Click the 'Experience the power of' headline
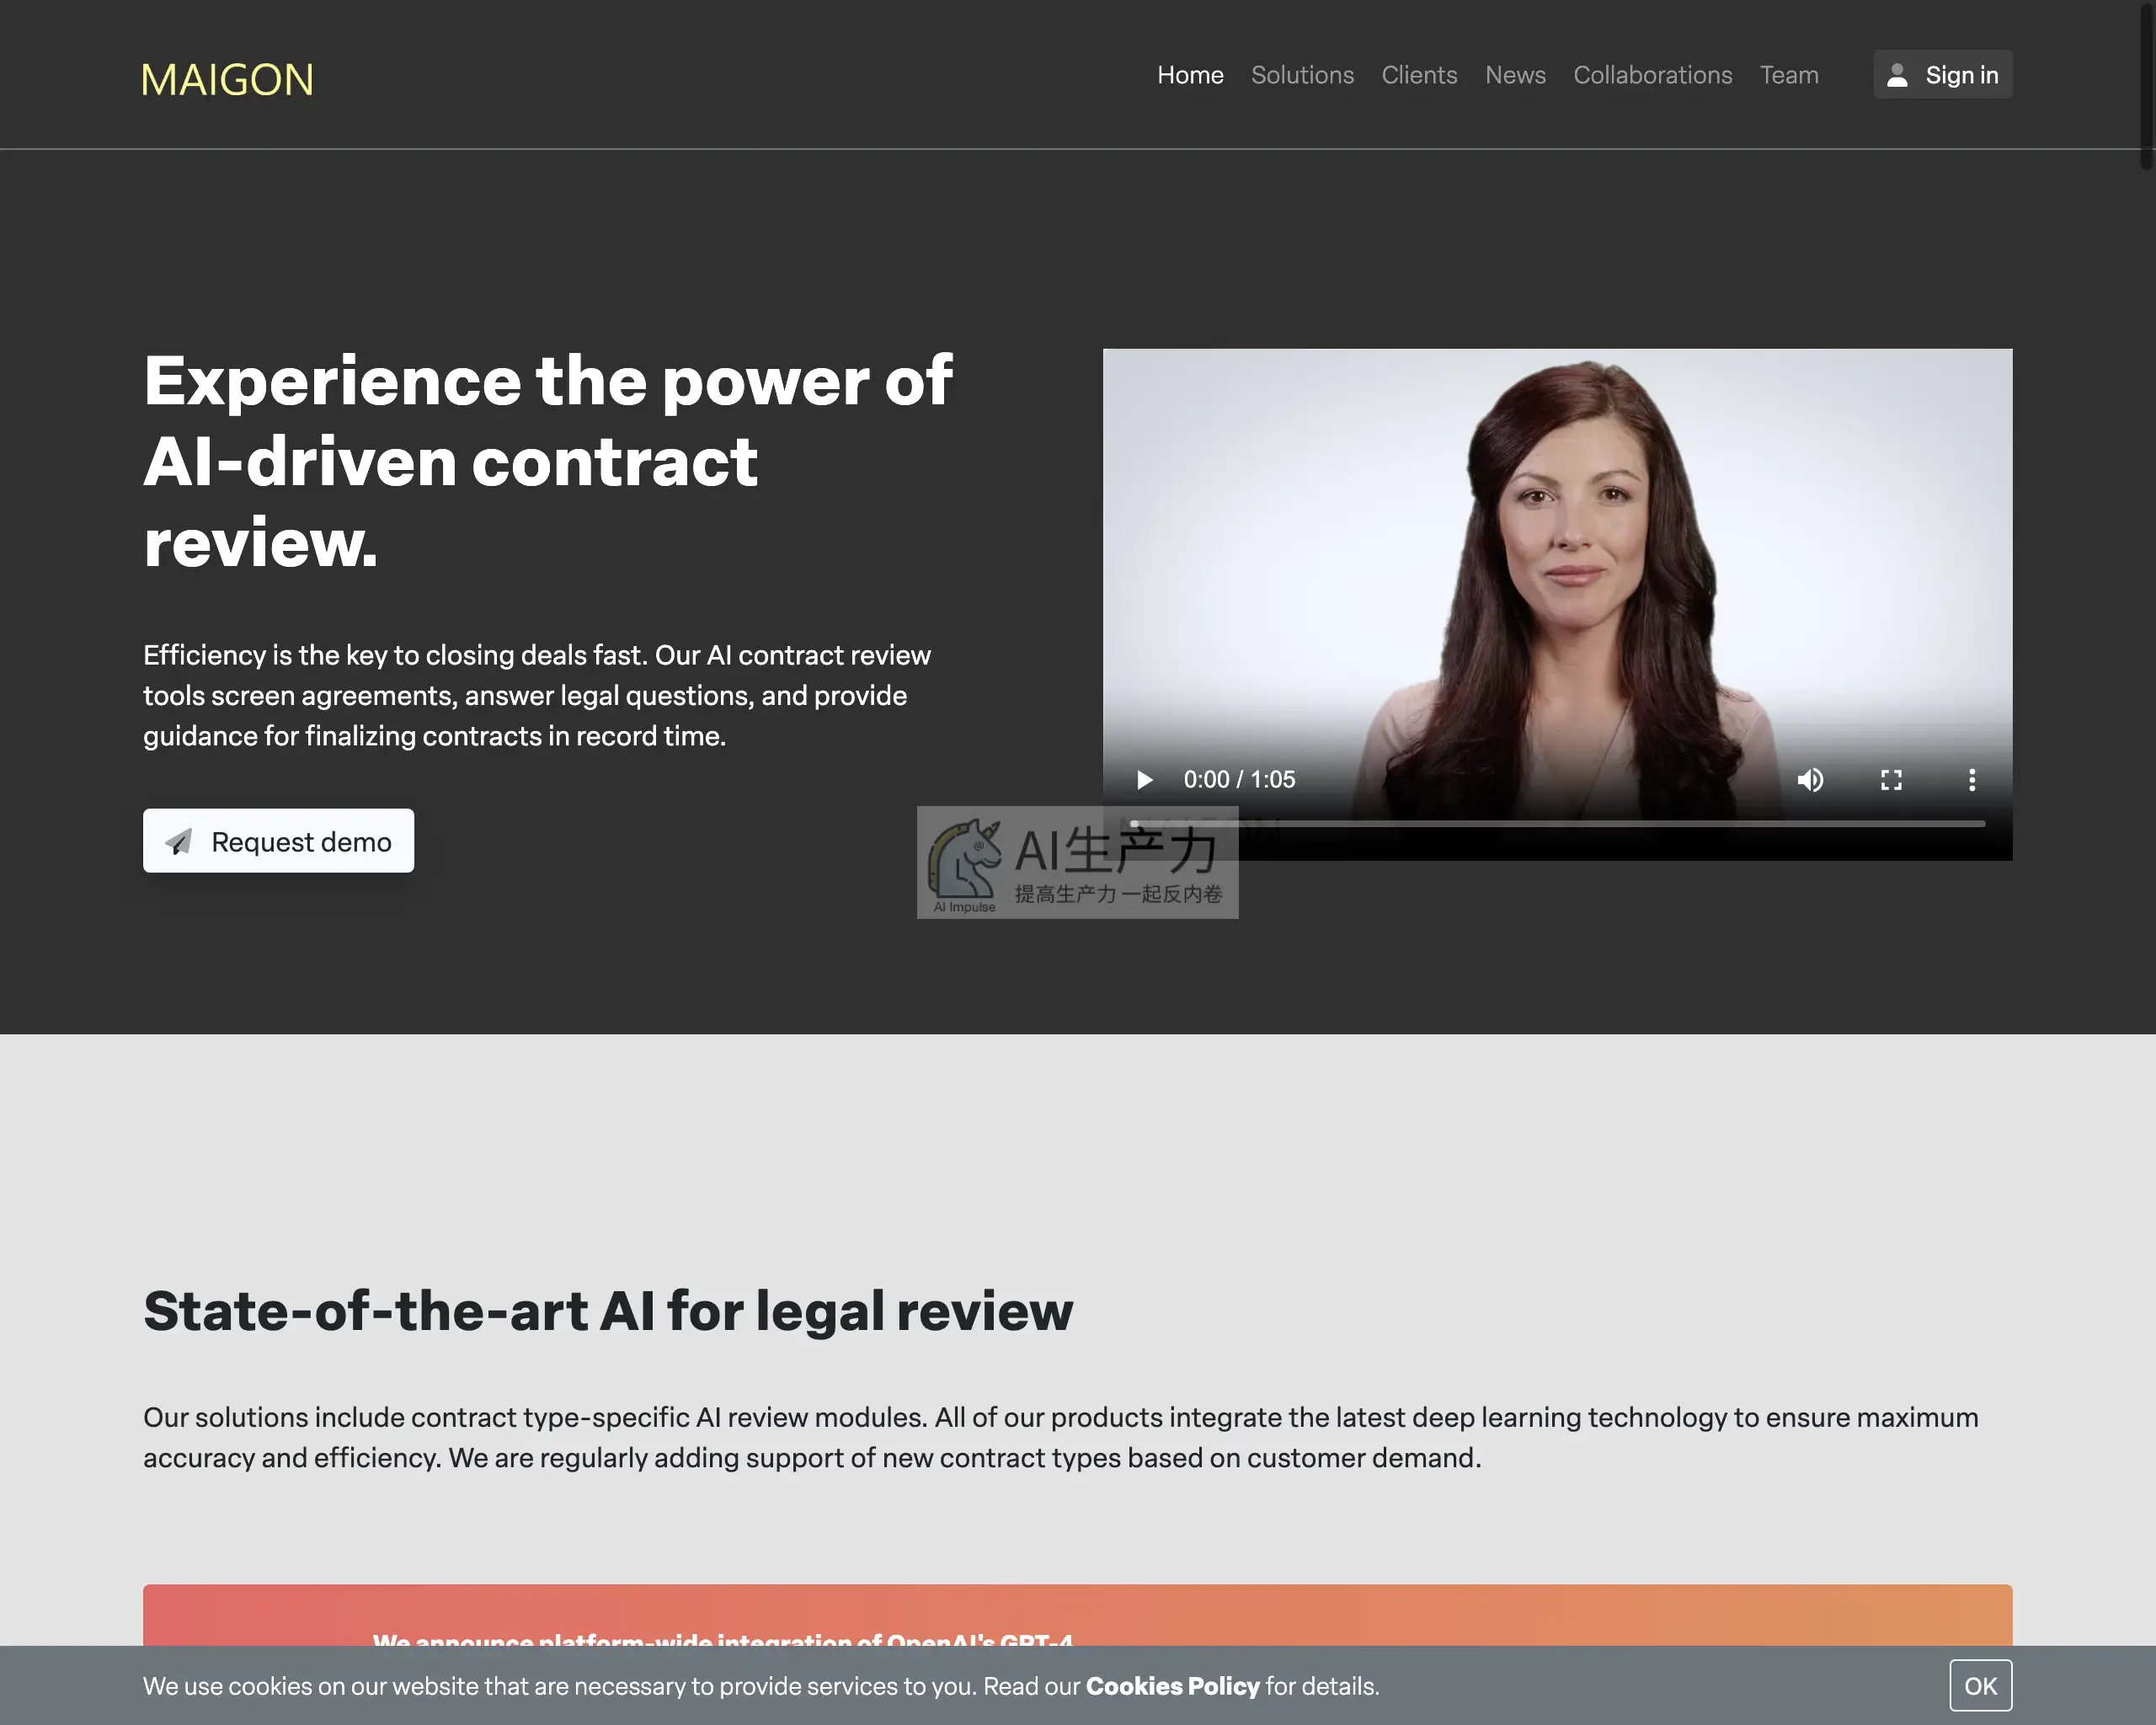This screenshot has width=2156, height=1725. [x=548, y=381]
